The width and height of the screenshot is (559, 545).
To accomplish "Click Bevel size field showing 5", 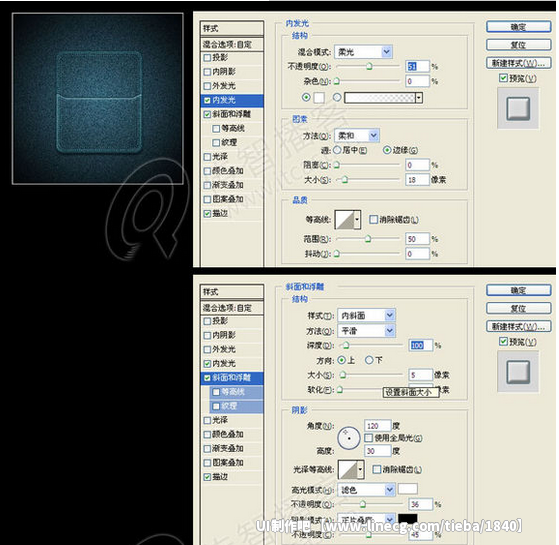I will [421, 375].
